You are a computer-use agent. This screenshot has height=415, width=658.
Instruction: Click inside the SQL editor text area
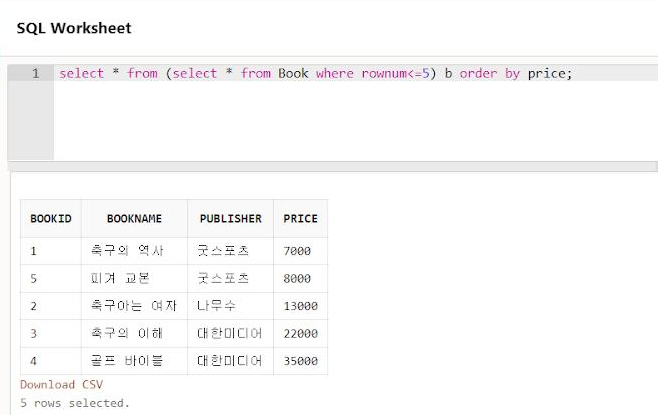click(356, 112)
